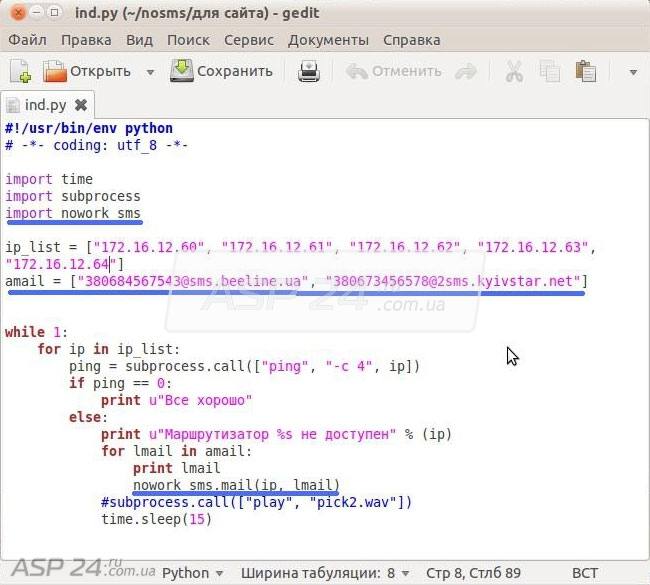650x585 pixels.
Task: Click the Copy icon
Action: tap(549, 71)
